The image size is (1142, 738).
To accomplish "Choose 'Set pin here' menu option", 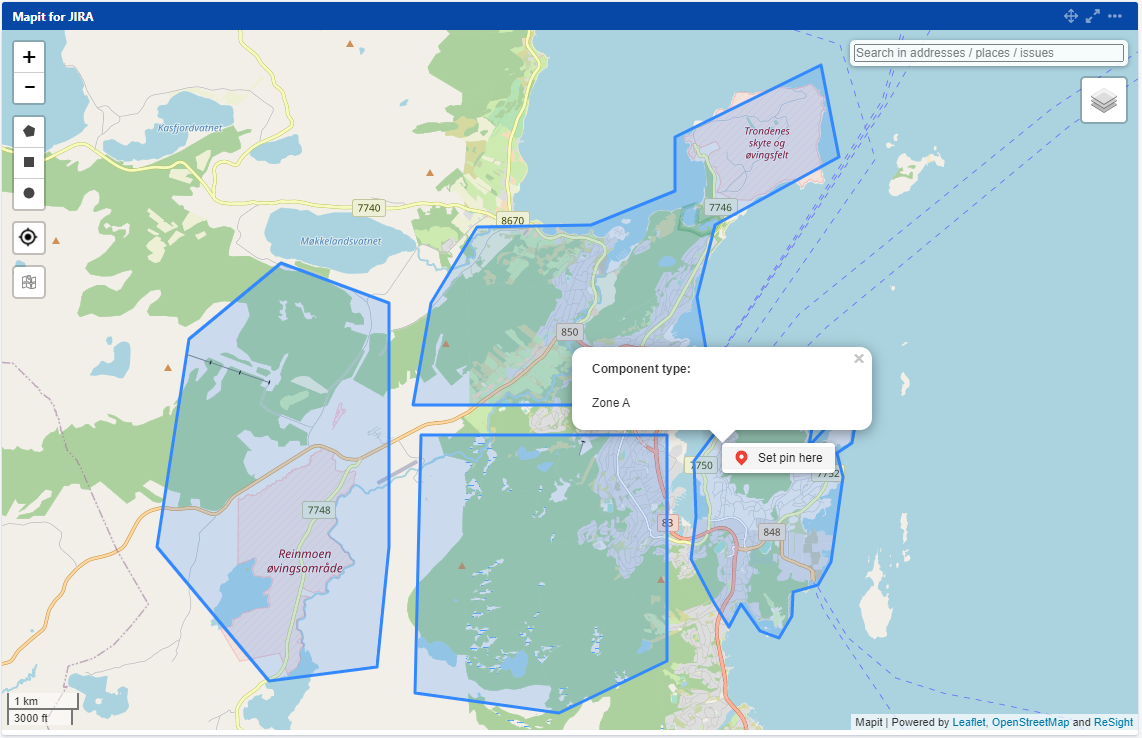I will point(778,458).
